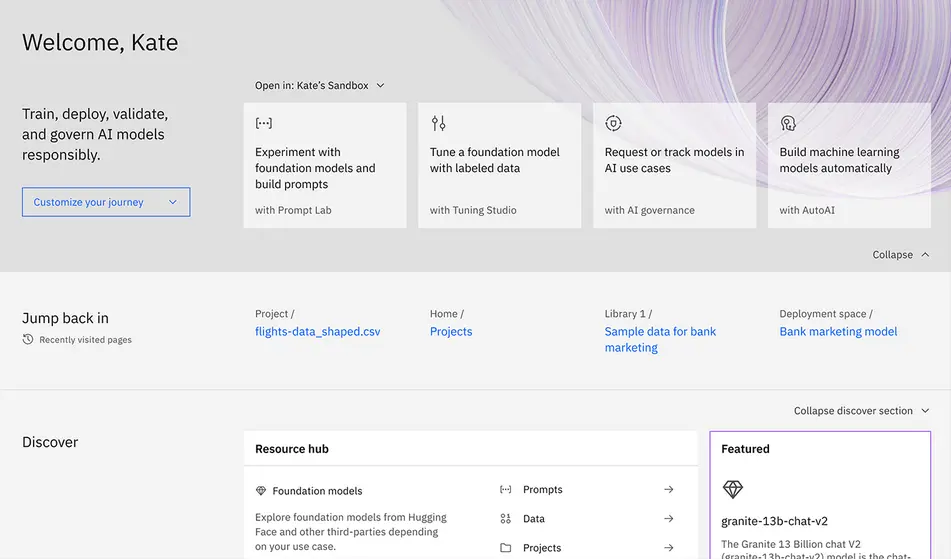Click the 'Project /' label

click(x=274, y=313)
